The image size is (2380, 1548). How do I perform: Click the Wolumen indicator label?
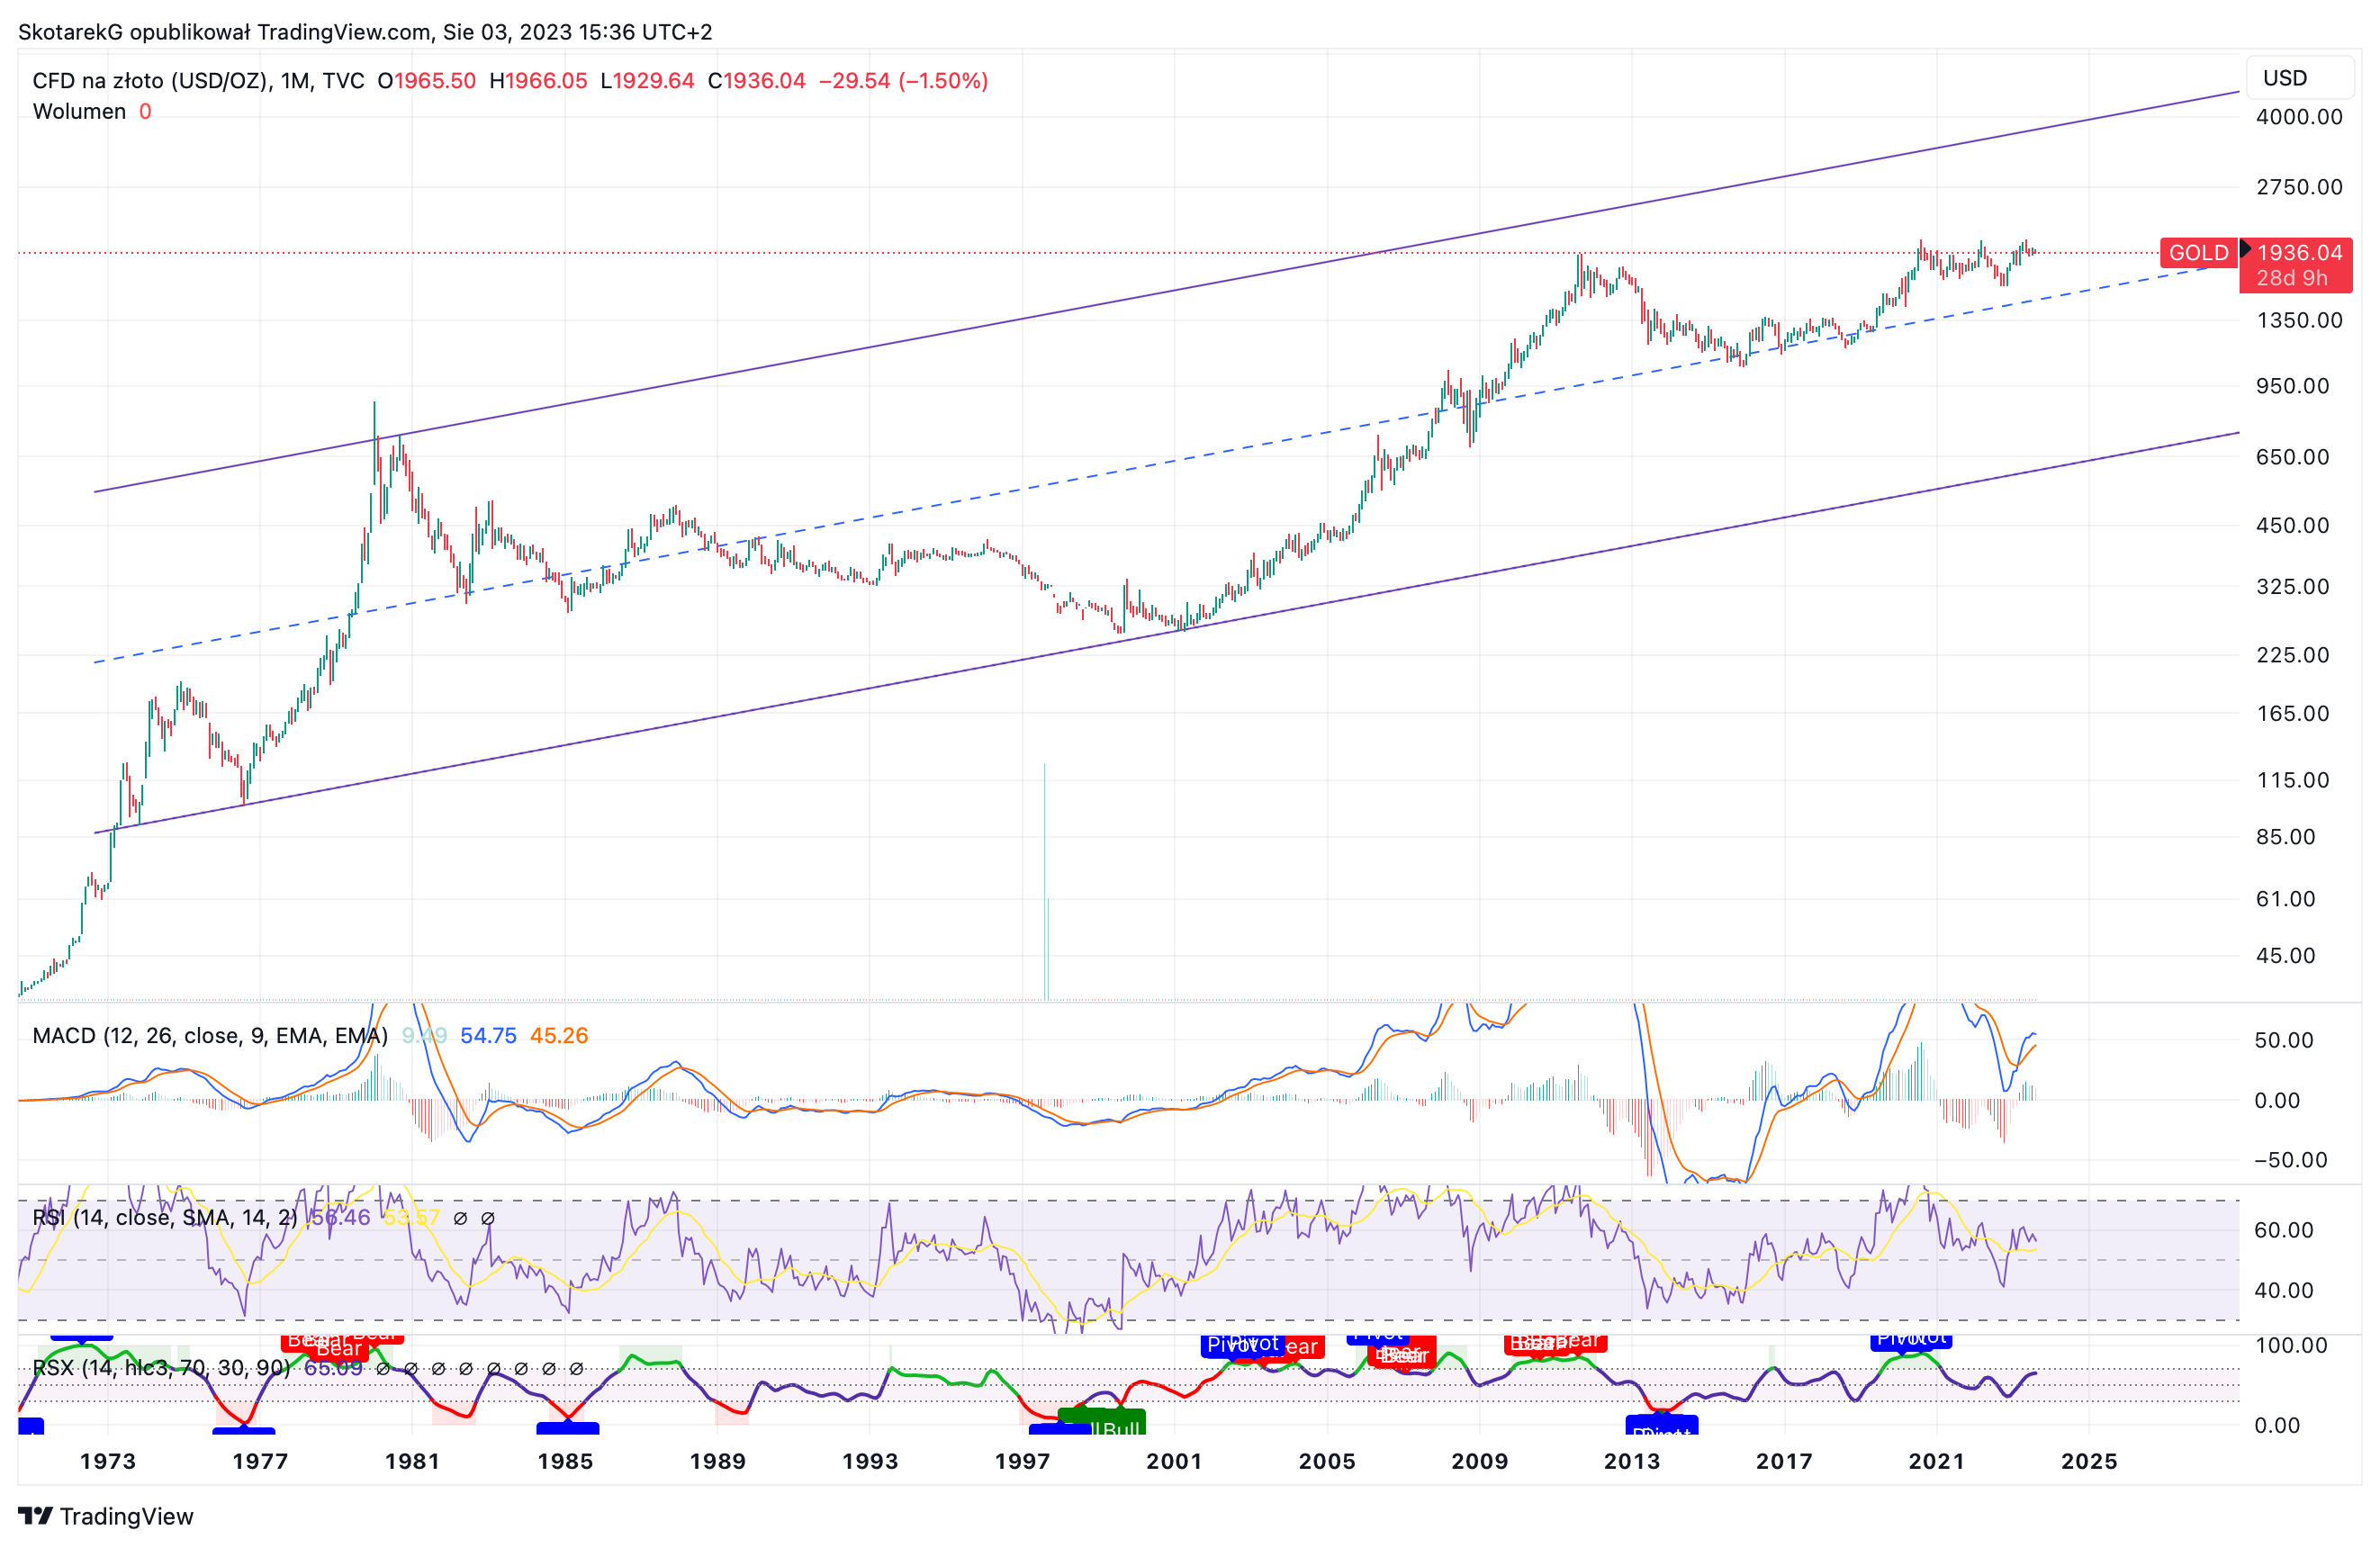pyautogui.click(x=79, y=111)
